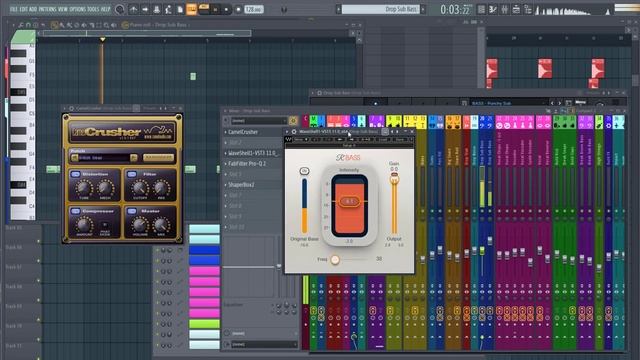Image resolution: width=640 pixels, height=360 pixels.
Task: Click the next patch arrow in CamelCrusher
Action: (x=133, y=158)
